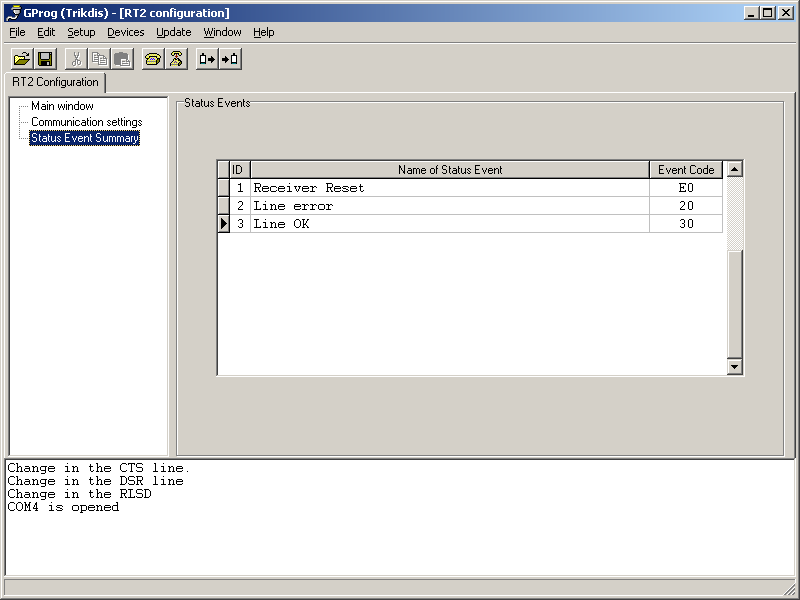
Task: Select the RT2 Configuration tab
Action: coord(55,82)
